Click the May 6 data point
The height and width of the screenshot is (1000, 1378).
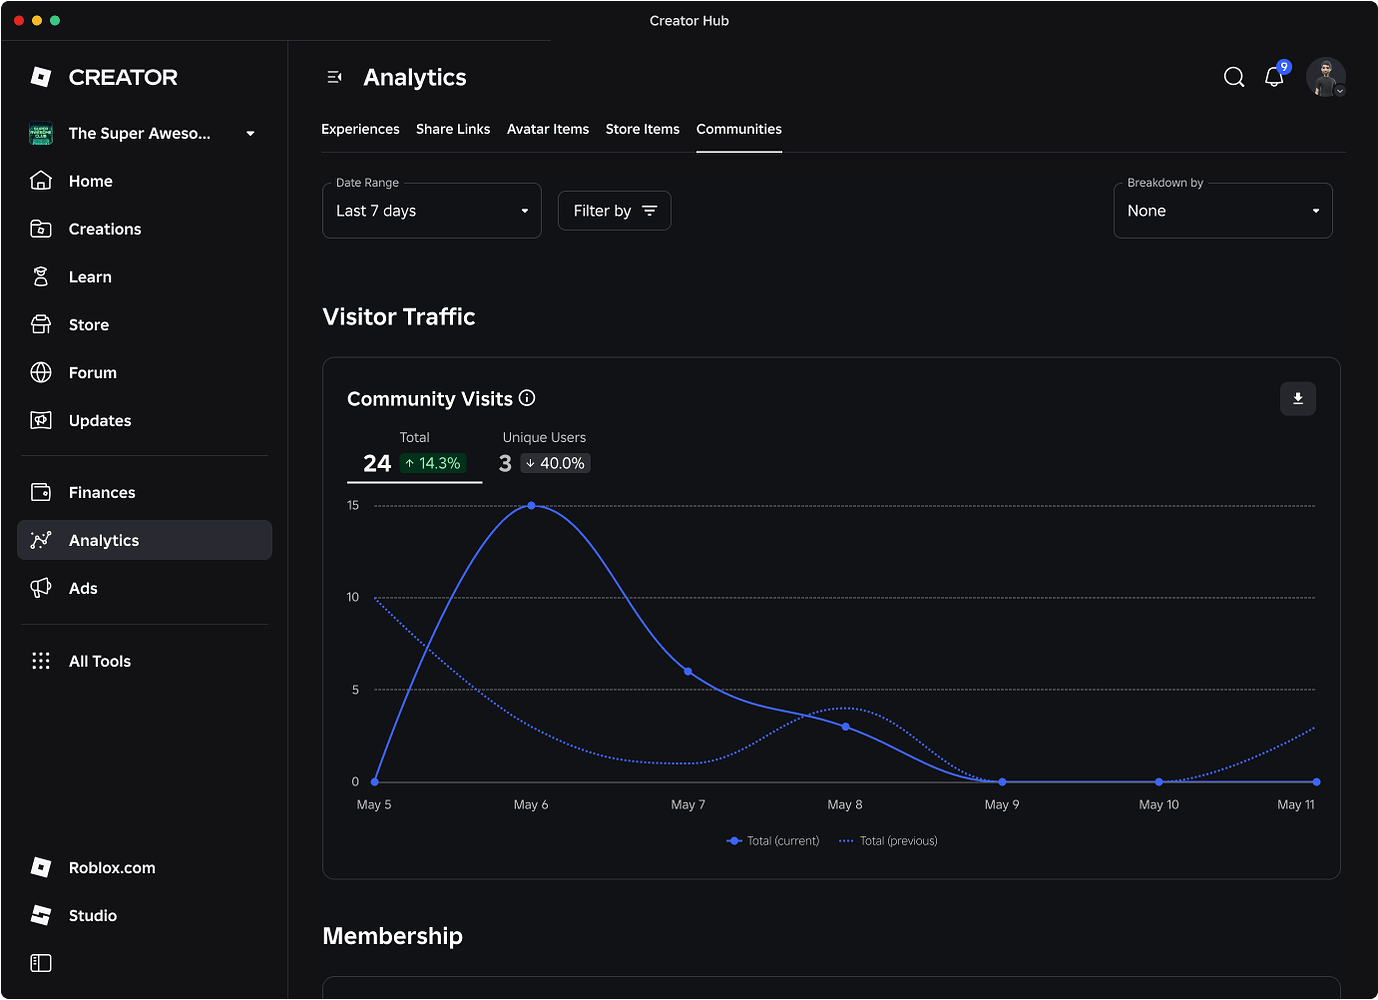[531, 506]
